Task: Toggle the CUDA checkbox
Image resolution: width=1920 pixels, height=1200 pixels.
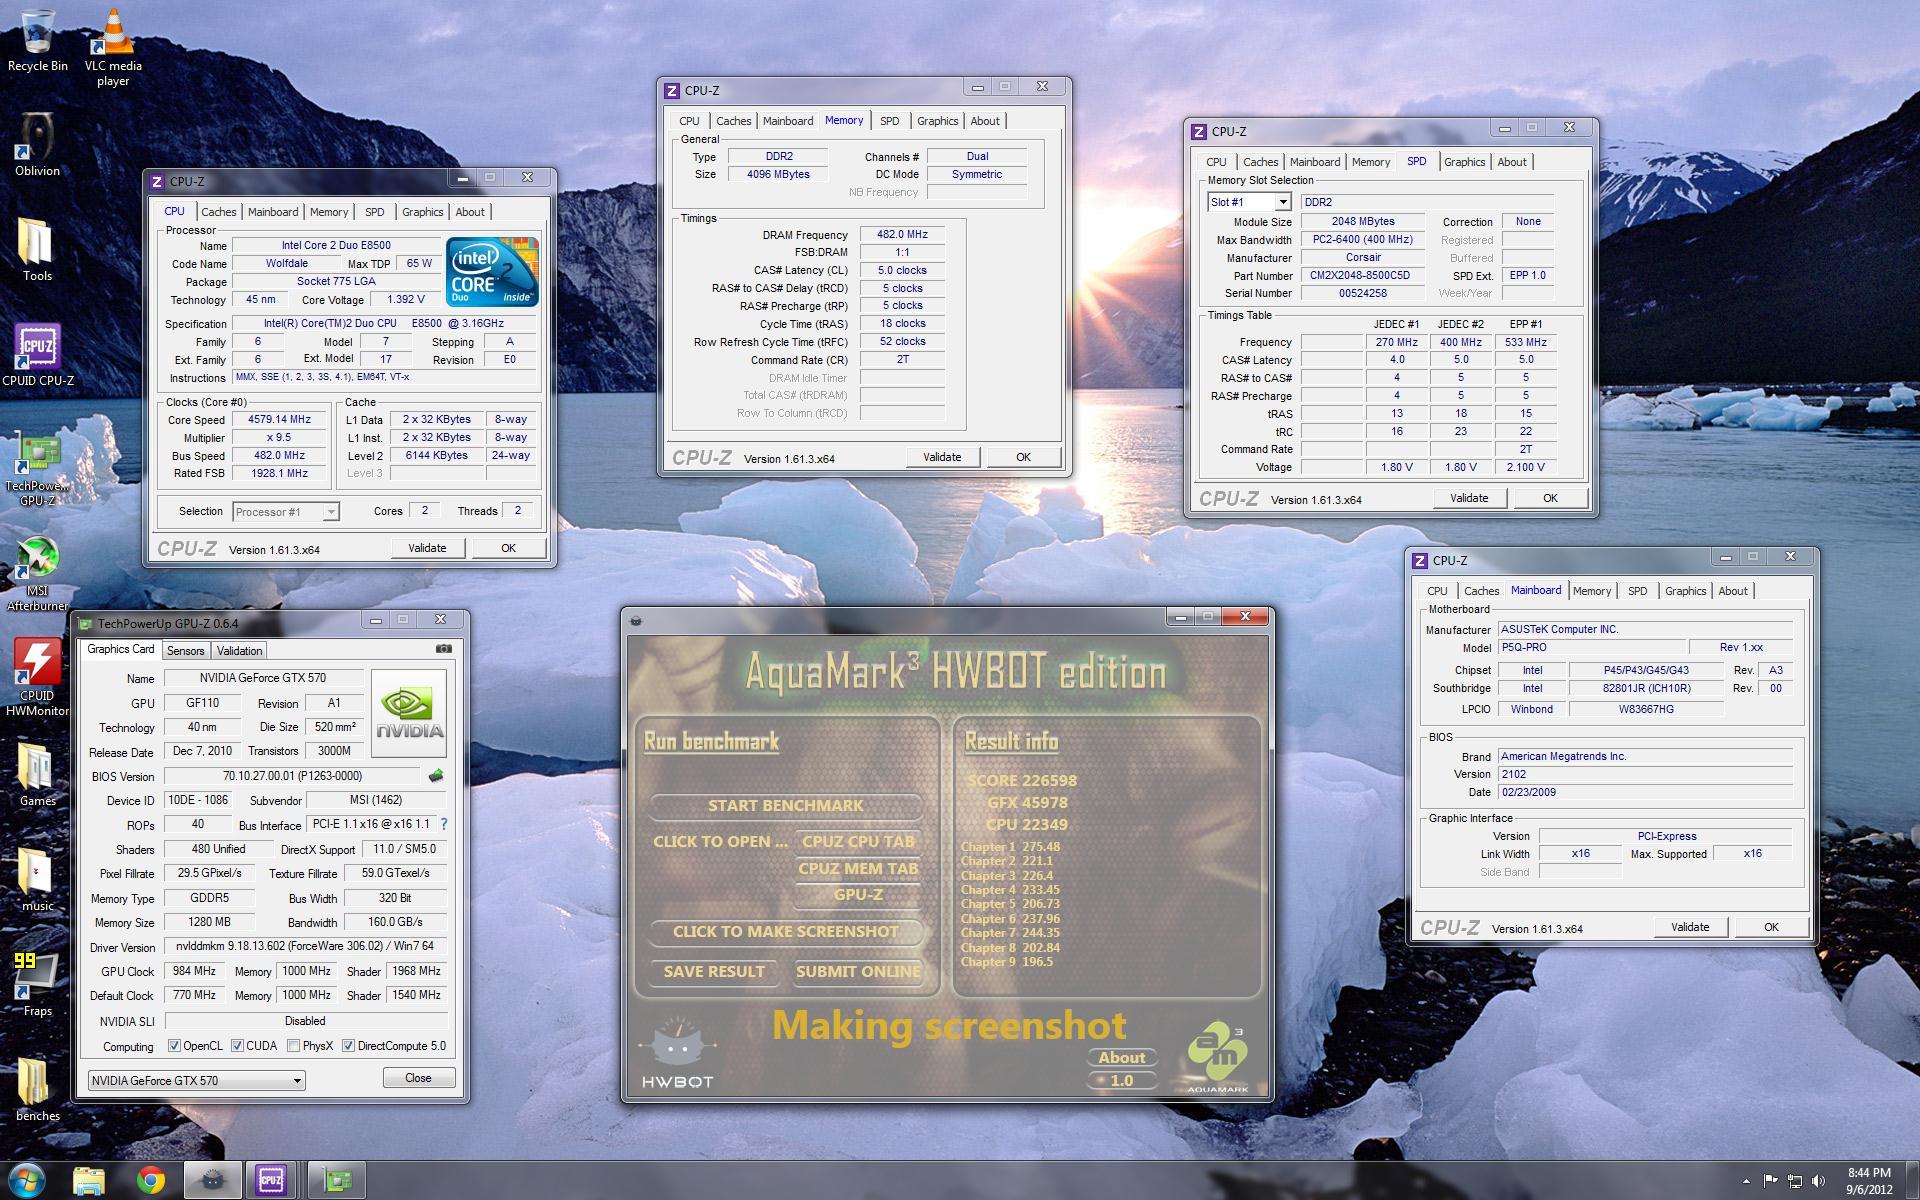Action: point(237,1046)
